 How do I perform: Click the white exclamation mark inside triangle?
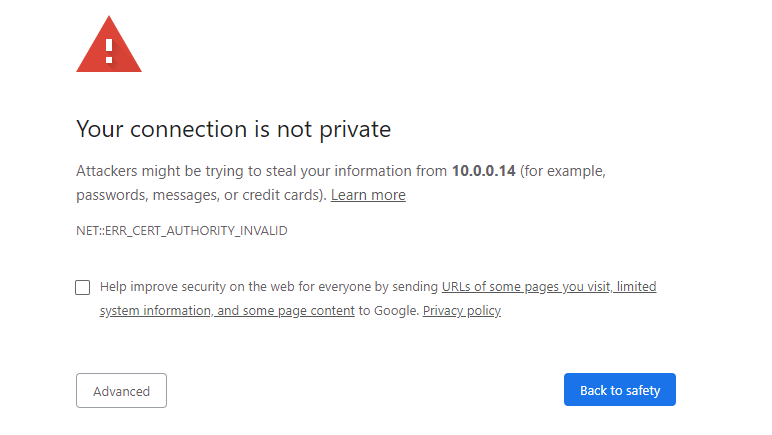[109, 51]
